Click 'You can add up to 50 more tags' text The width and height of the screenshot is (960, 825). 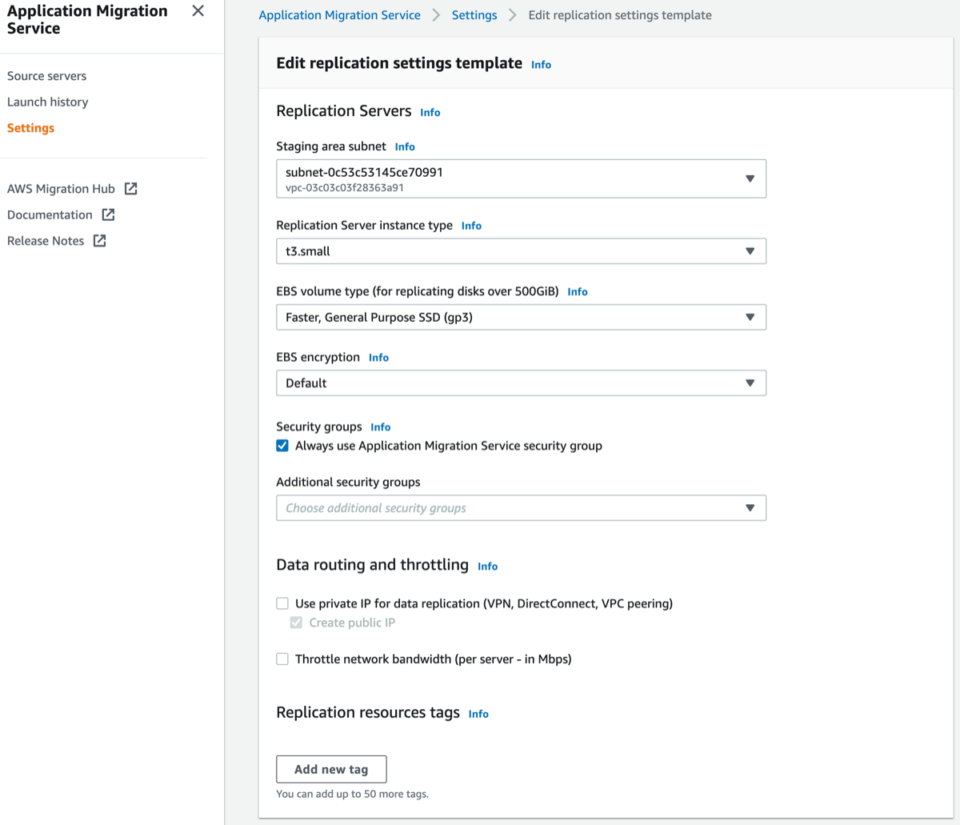click(352, 794)
